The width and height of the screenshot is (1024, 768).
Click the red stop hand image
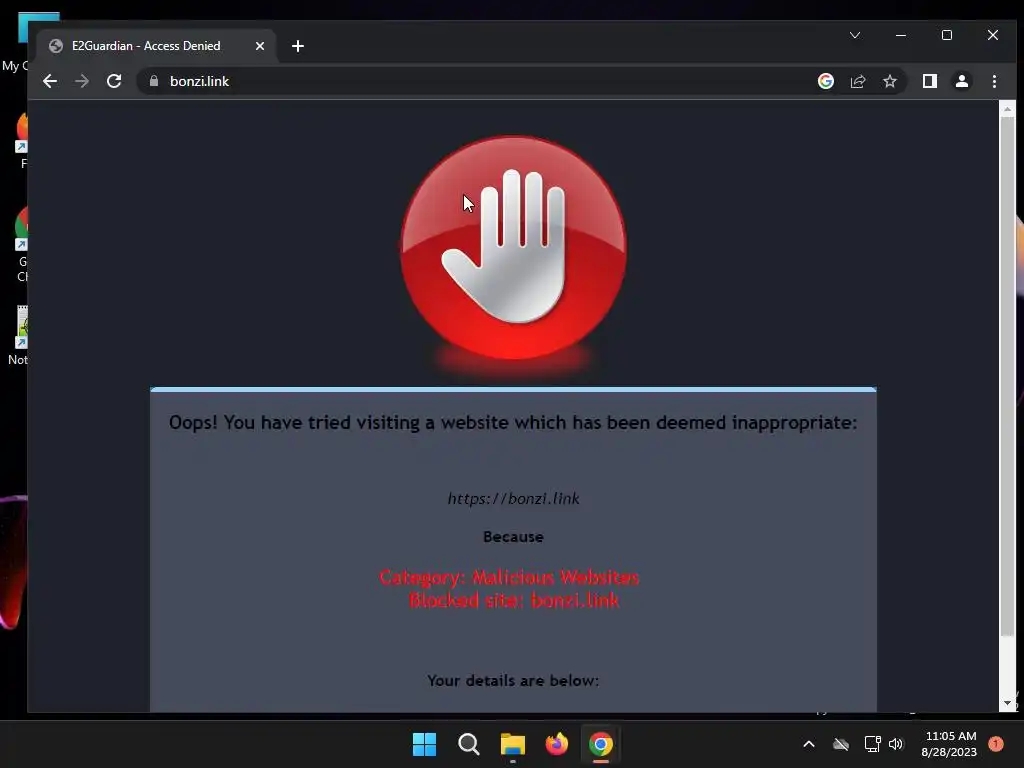click(513, 248)
